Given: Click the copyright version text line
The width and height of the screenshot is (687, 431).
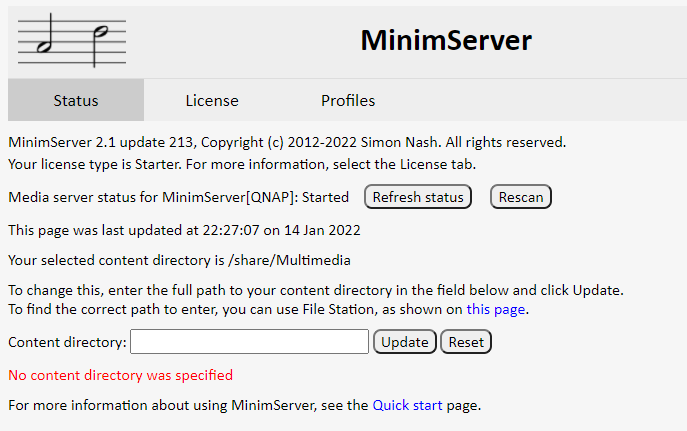Looking at the screenshot, I should tap(286, 142).
